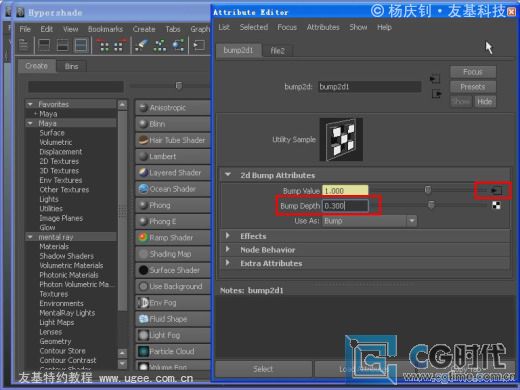Click the Bump Depth value field
This screenshot has width=520, height=390.
tap(345, 206)
